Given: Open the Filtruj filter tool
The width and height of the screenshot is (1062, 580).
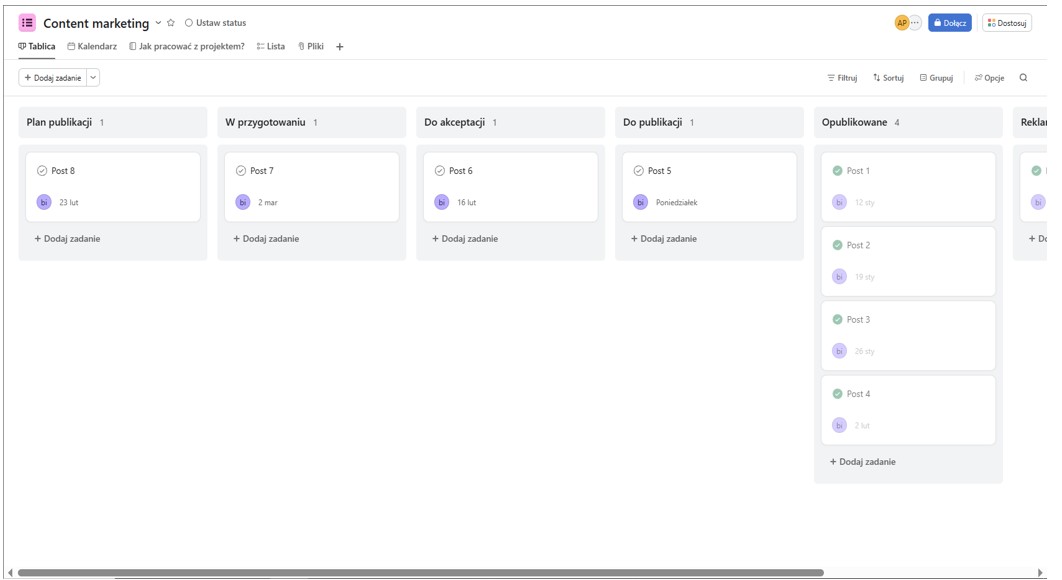Looking at the screenshot, I should (841, 78).
